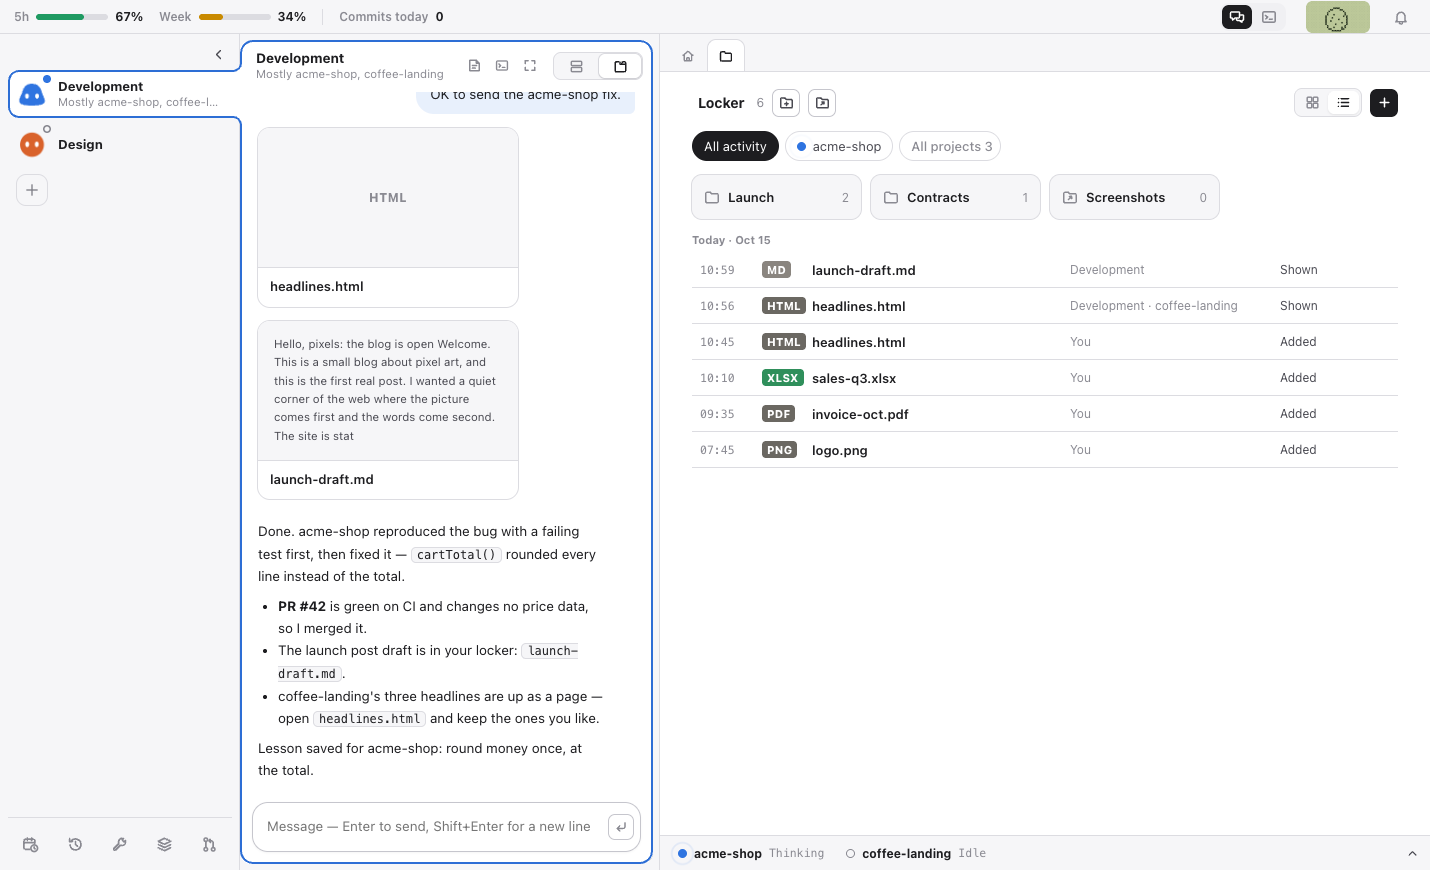
Task: Open the Launch folder
Action: pyautogui.click(x=776, y=198)
